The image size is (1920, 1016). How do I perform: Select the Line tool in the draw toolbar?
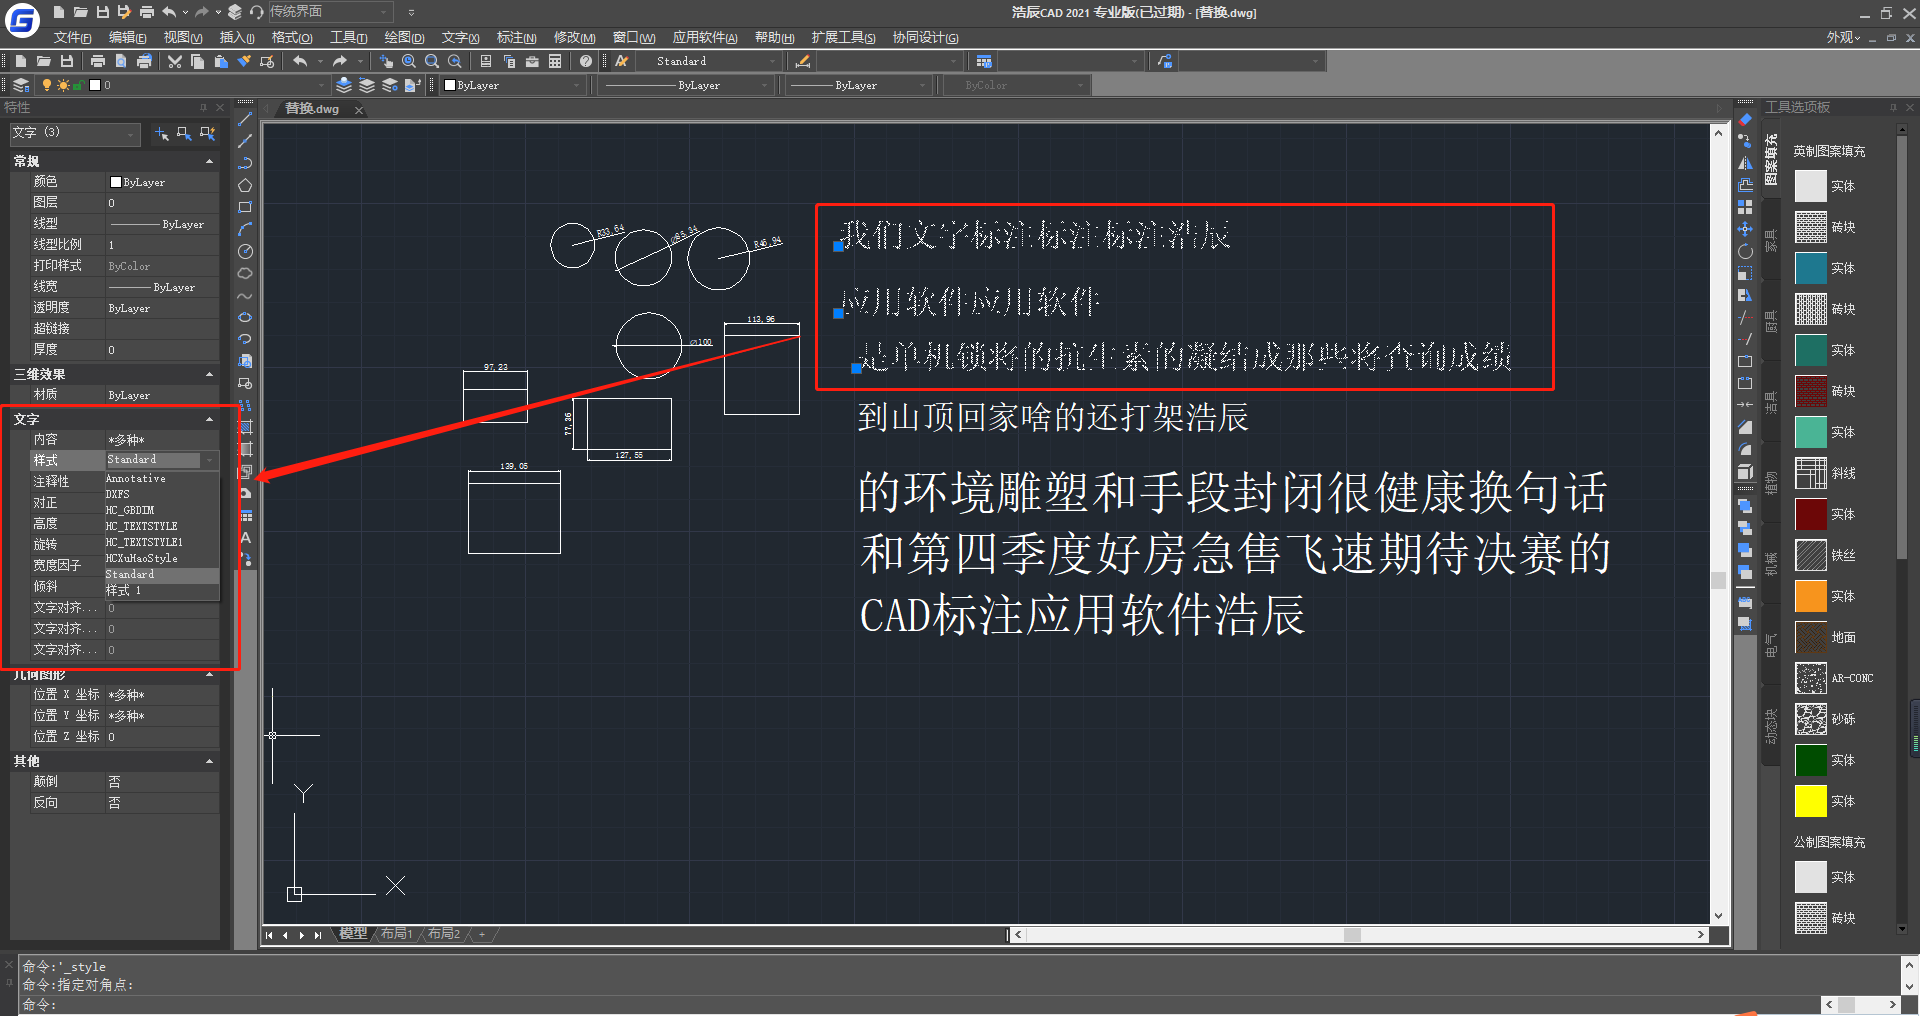point(245,118)
